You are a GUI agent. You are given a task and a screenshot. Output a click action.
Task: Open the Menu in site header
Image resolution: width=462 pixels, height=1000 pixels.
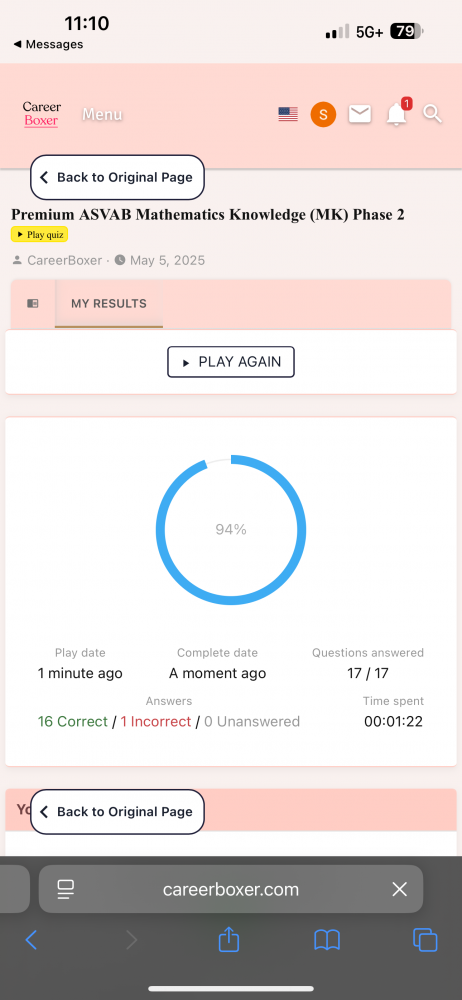pyautogui.click(x=102, y=115)
